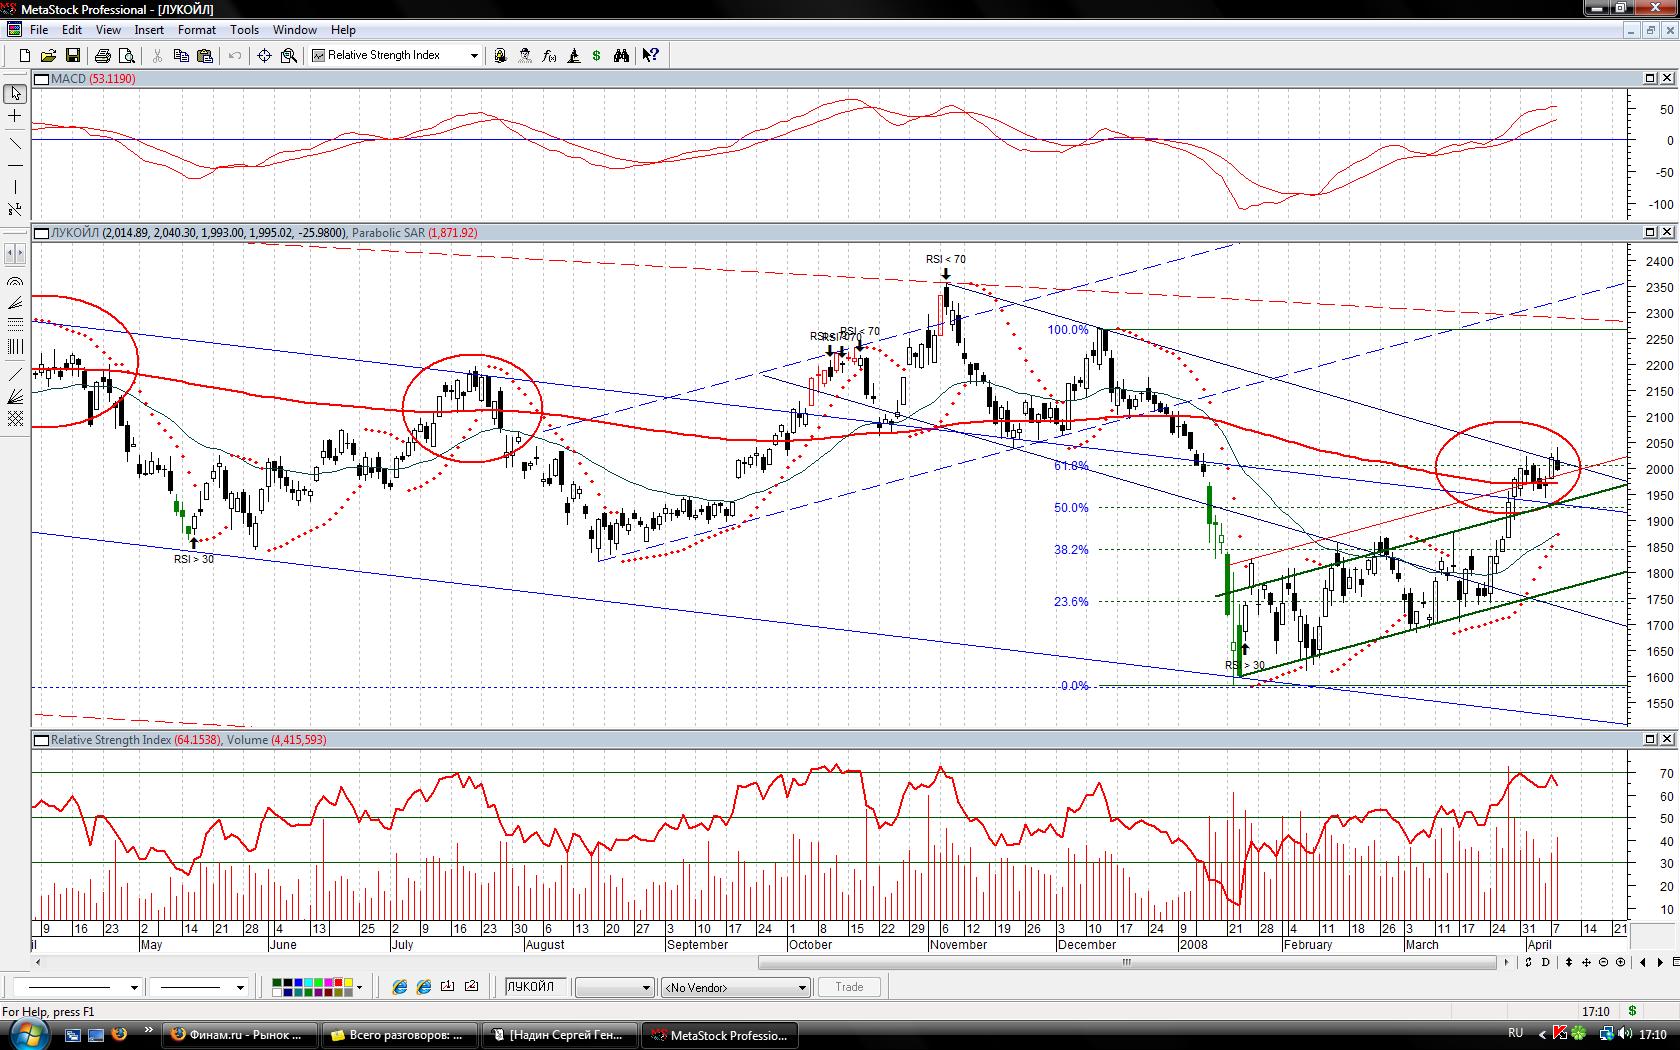Click the rescale Y-axis vertical arrows icon
Viewport: 1680px width, 1050px height.
coord(1568,962)
